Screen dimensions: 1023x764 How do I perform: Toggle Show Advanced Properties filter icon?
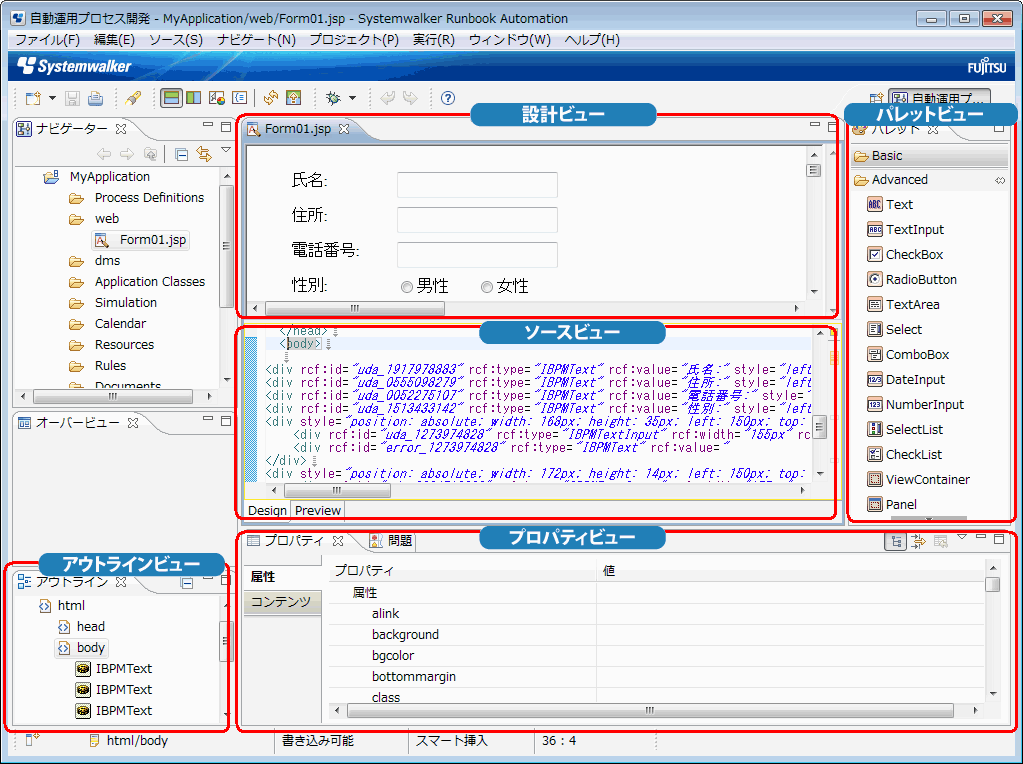(918, 542)
